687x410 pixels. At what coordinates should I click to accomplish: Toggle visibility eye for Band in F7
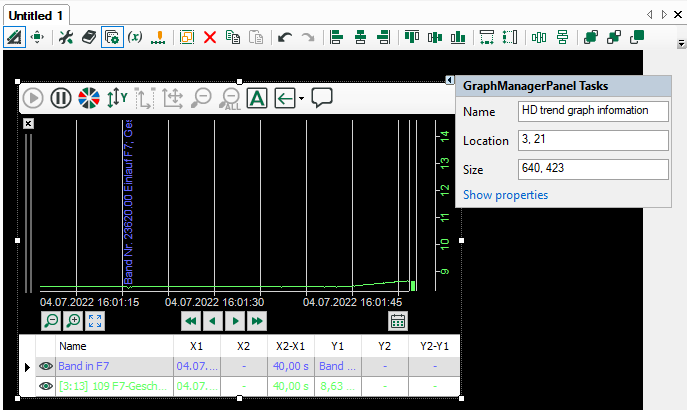45,367
